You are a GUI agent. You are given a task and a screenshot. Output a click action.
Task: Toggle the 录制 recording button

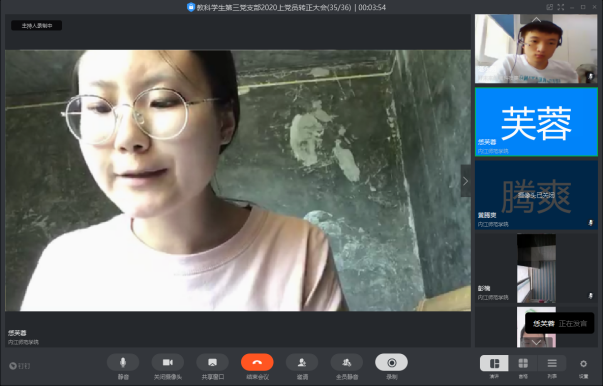[x=391, y=362]
